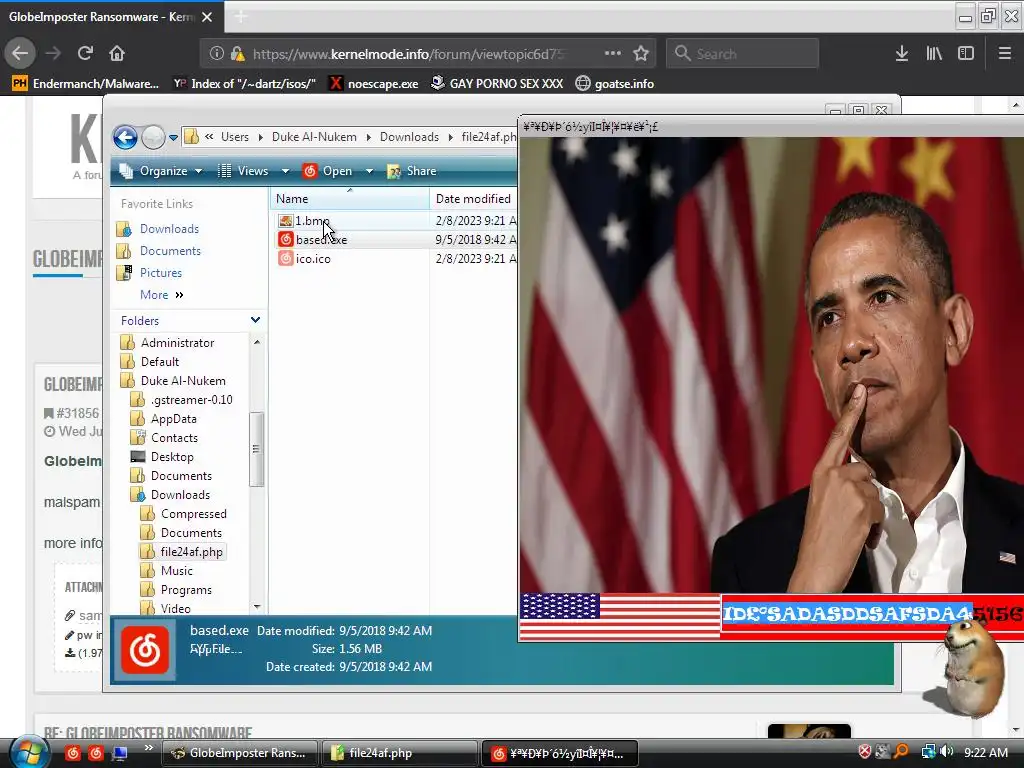The height and width of the screenshot is (768, 1024).
Task: Select AppData folder in tree
Action: (x=164, y=419)
